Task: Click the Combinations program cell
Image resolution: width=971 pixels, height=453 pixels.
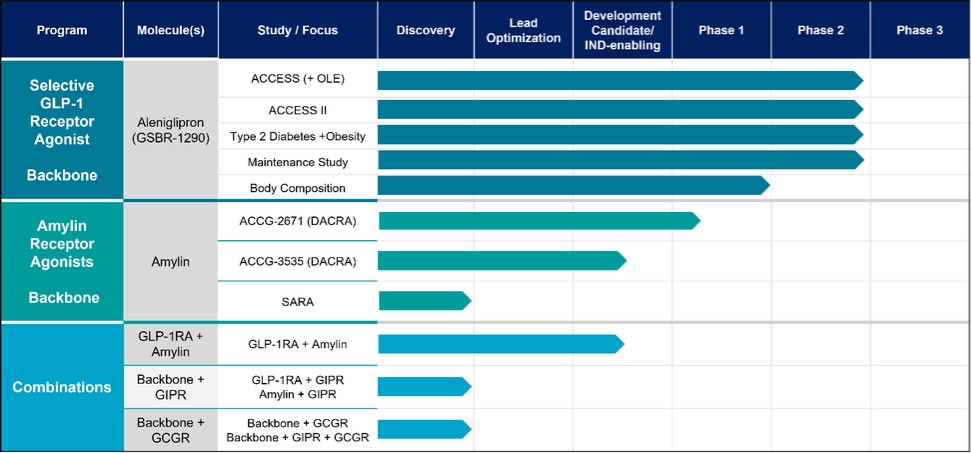Action: coord(62,387)
